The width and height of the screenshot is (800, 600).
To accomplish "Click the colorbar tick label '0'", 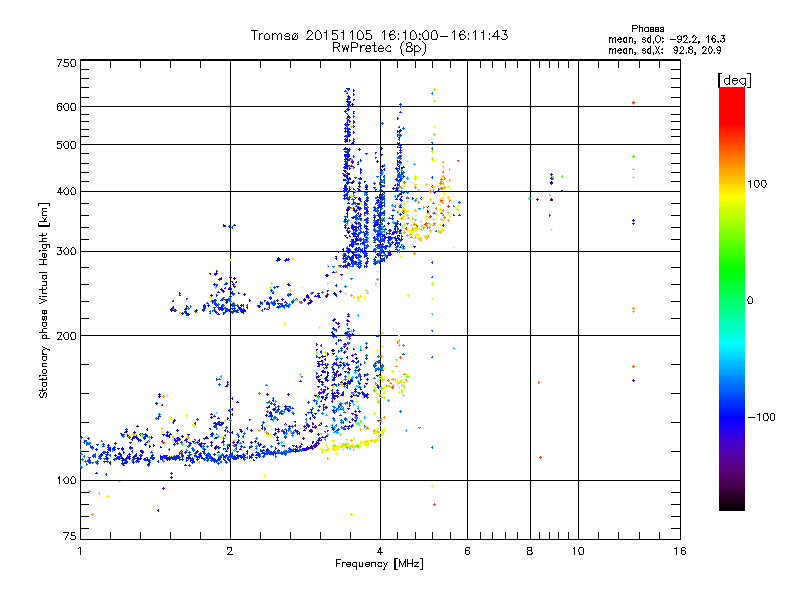I will 750,300.
